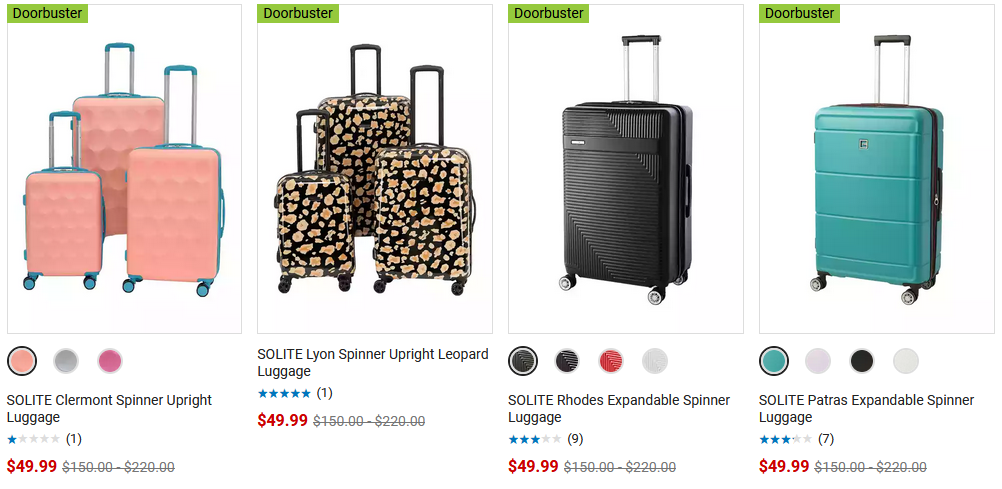This screenshot has width=1002, height=489.
Task: View the leopard print Lyon luggage image
Action: pyautogui.click(x=375, y=169)
